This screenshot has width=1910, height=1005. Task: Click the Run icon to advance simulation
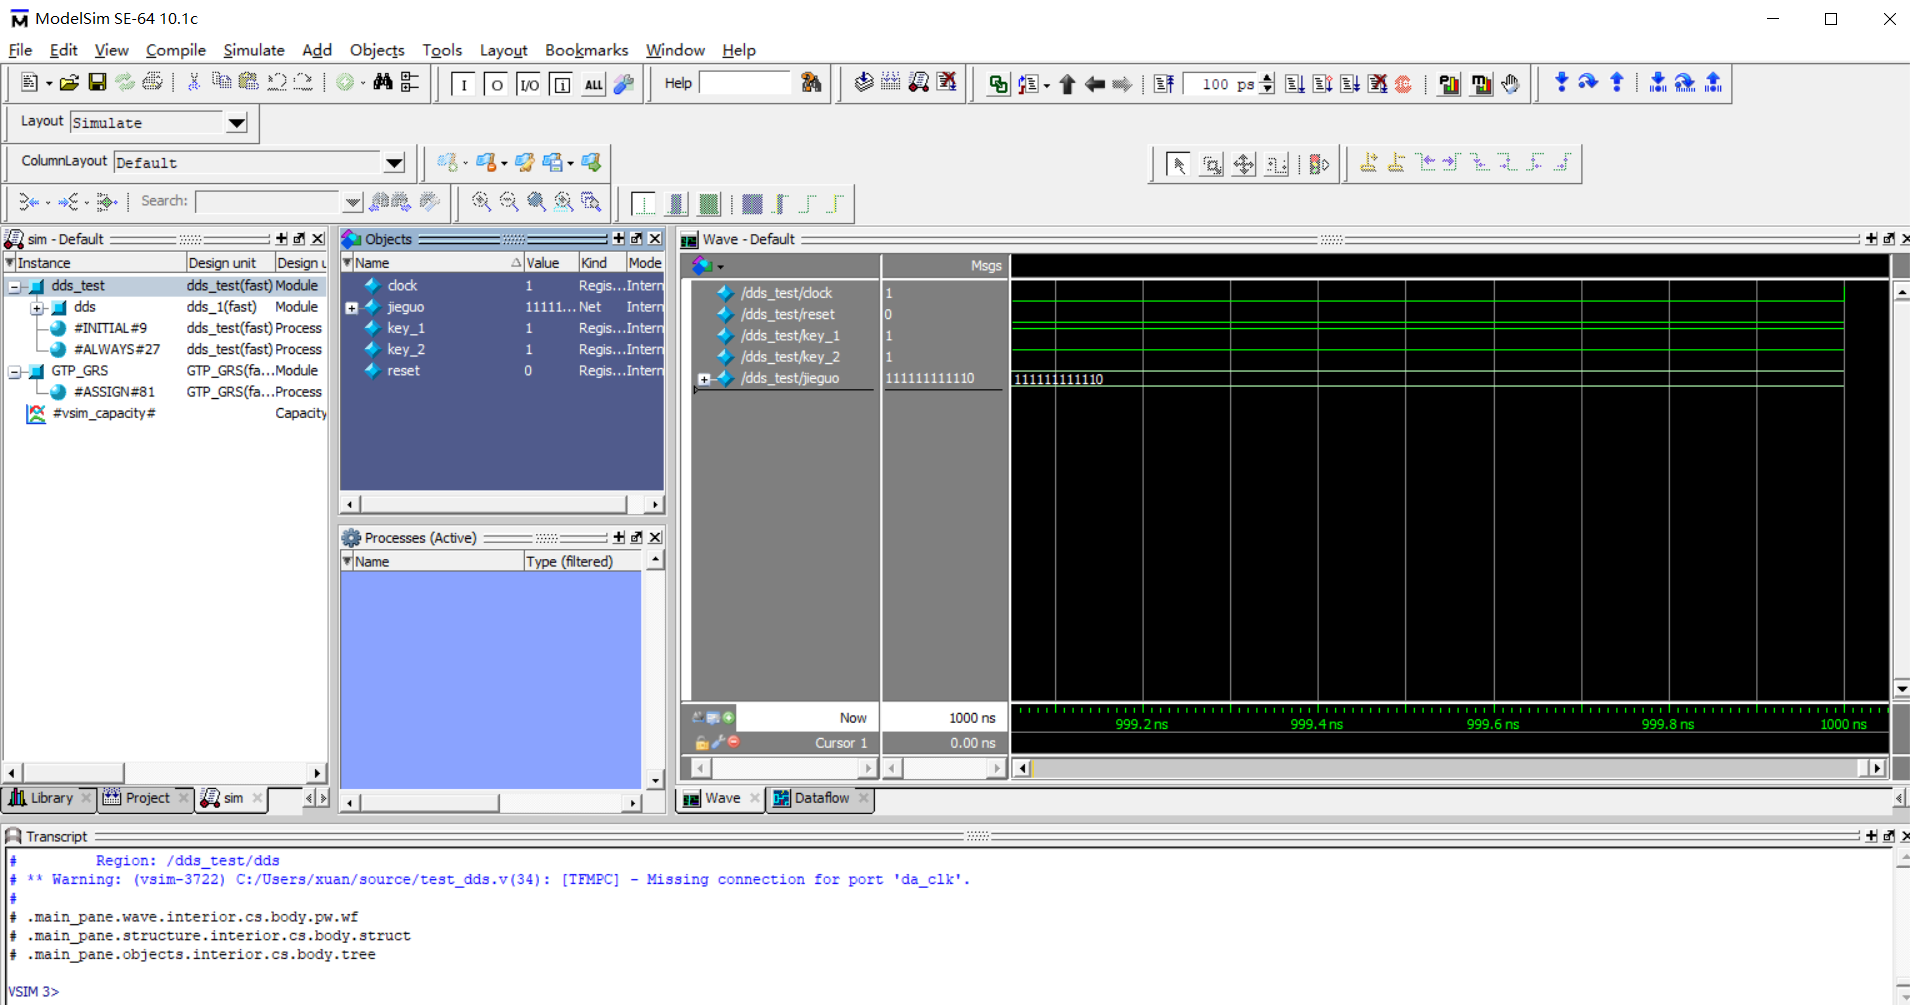(x=1294, y=83)
